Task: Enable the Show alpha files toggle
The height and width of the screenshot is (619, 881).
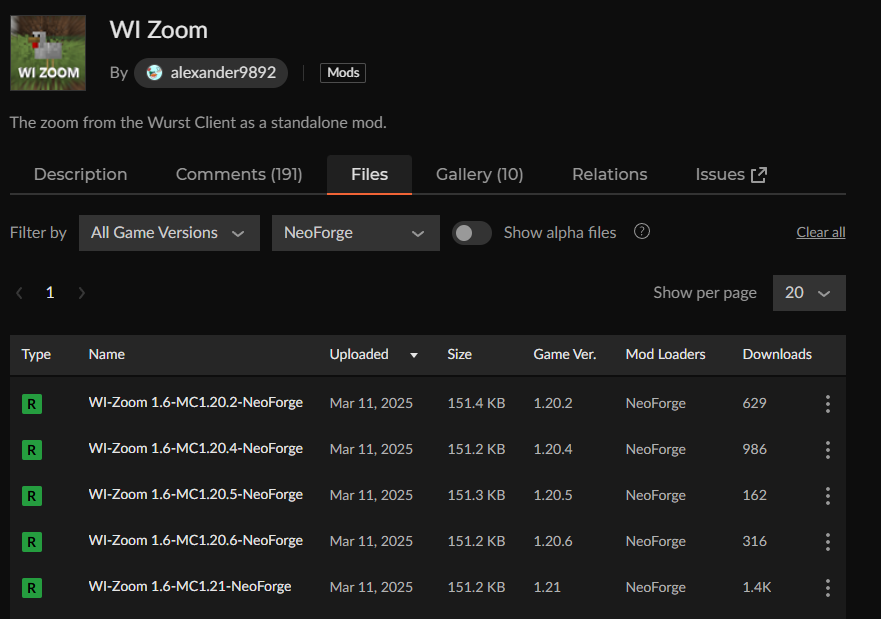Action: click(x=472, y=233)
